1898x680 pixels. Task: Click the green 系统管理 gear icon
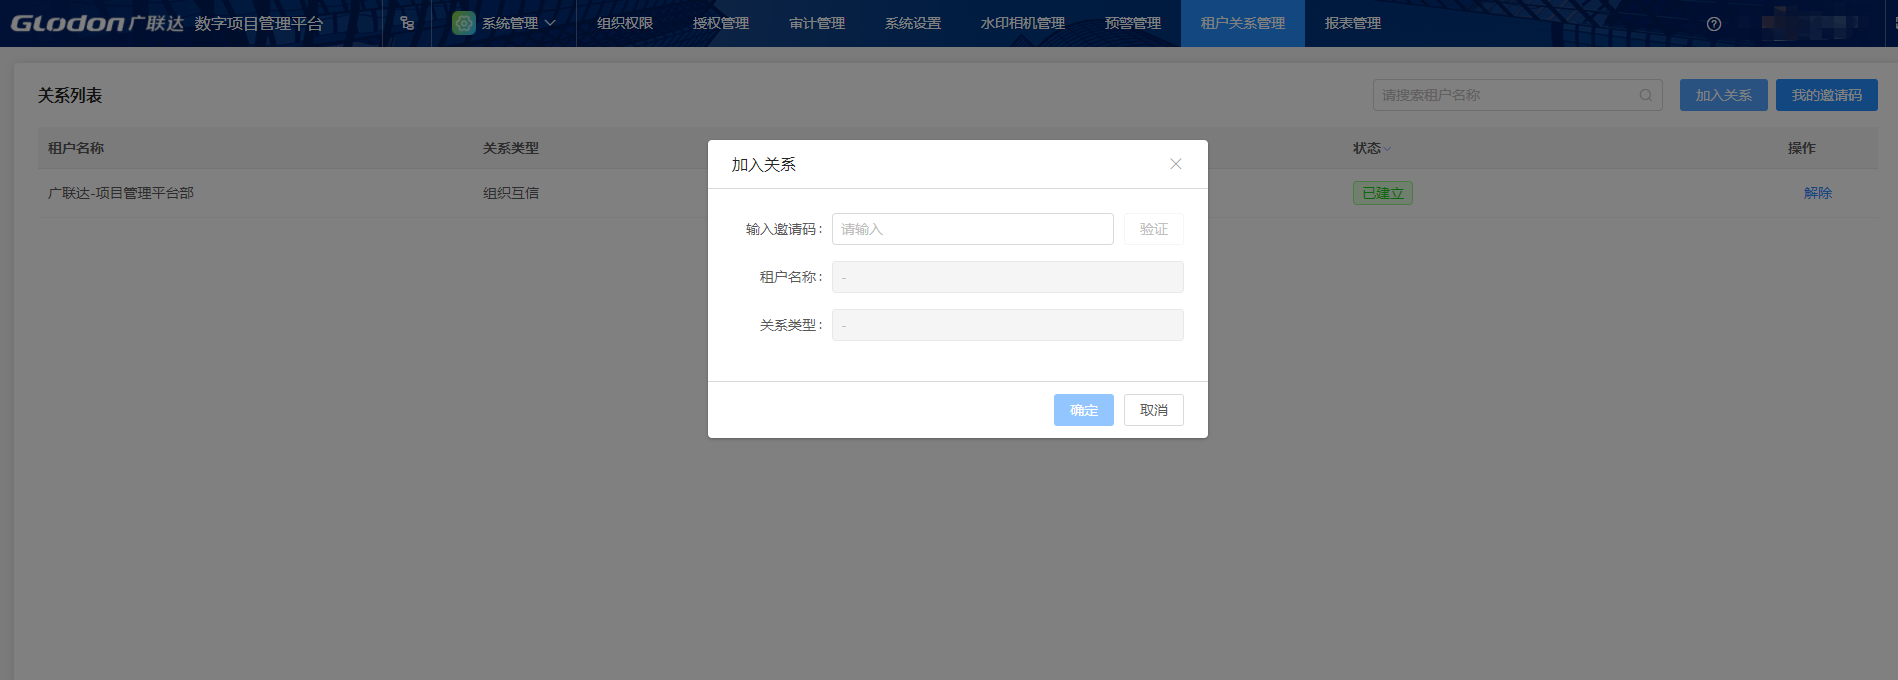[x=463, y=23]
